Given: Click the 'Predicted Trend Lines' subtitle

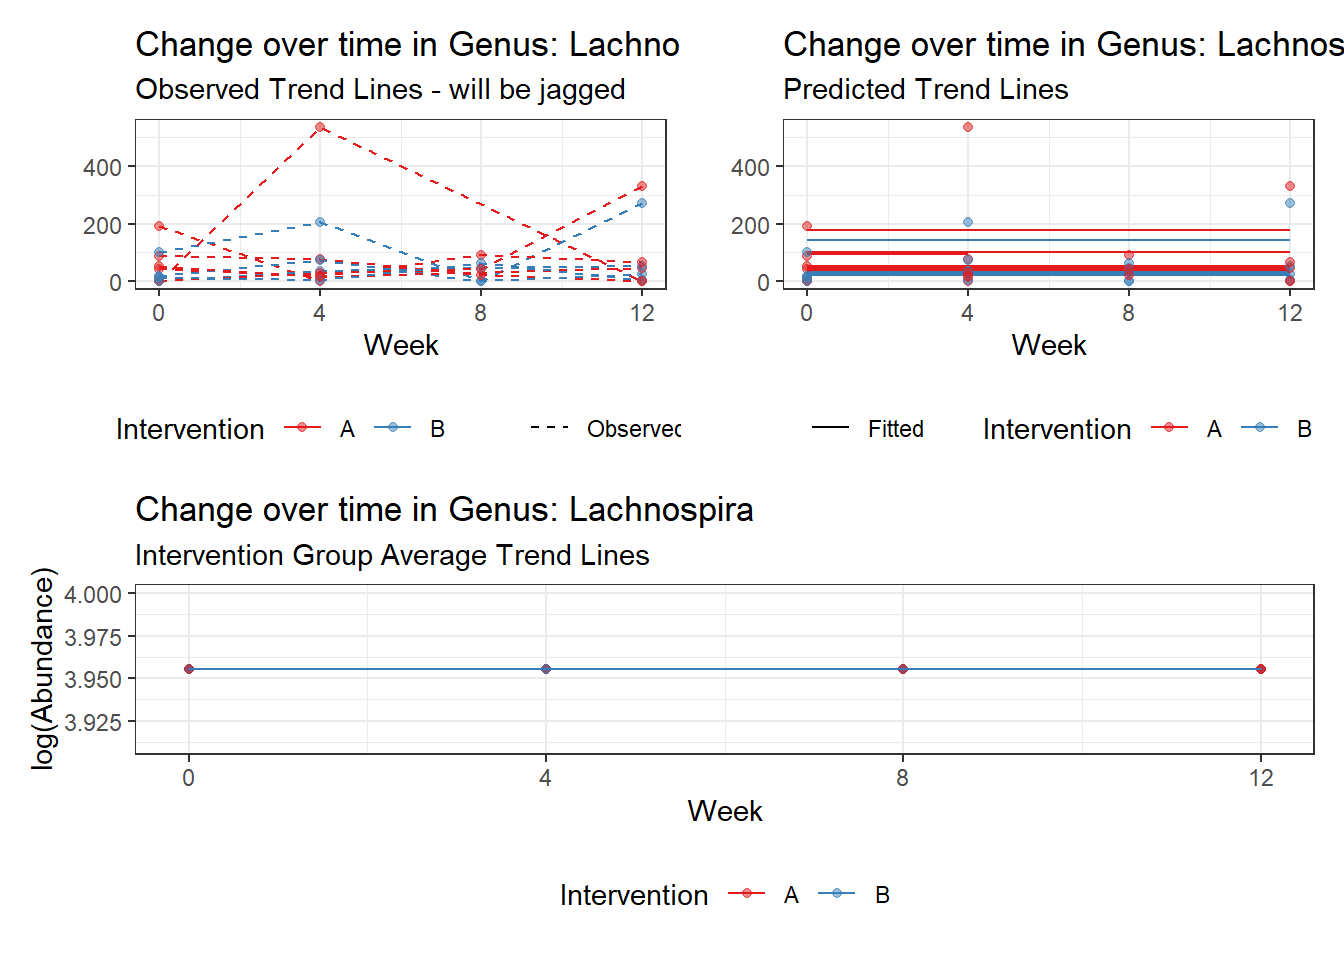Looking at the screenshot, I should pyautogui.click(x=925, y=90).
